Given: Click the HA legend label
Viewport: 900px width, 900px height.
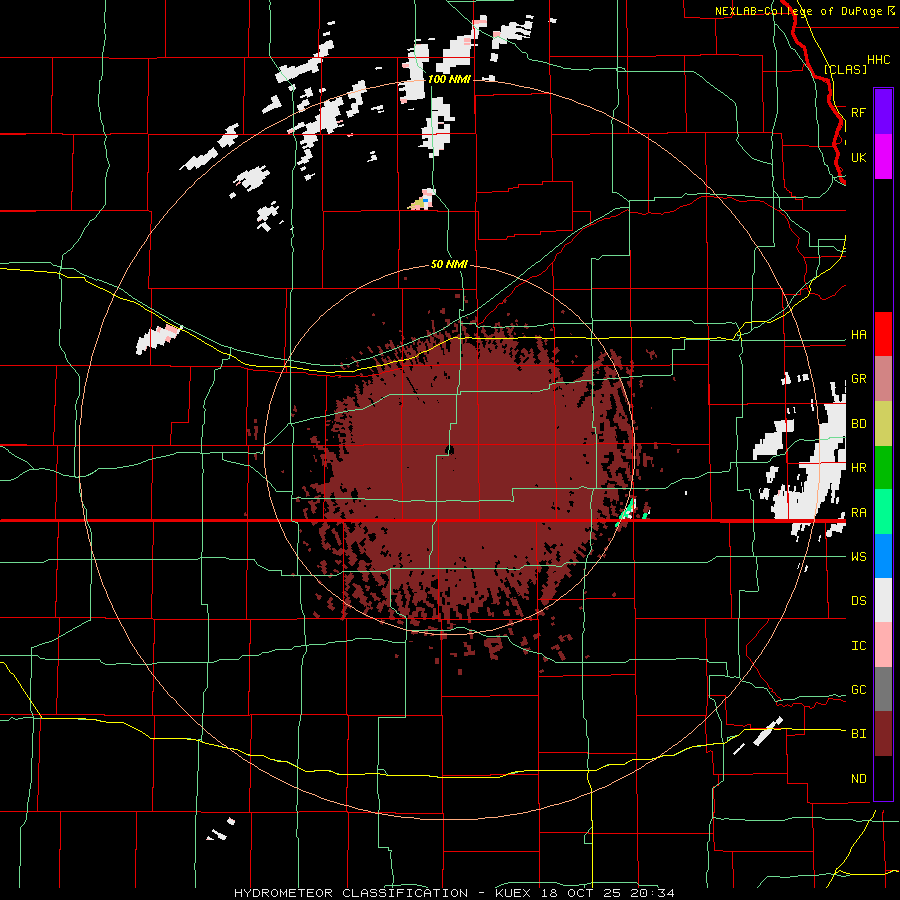Looking at the screenshot, I should click(858, 335).
